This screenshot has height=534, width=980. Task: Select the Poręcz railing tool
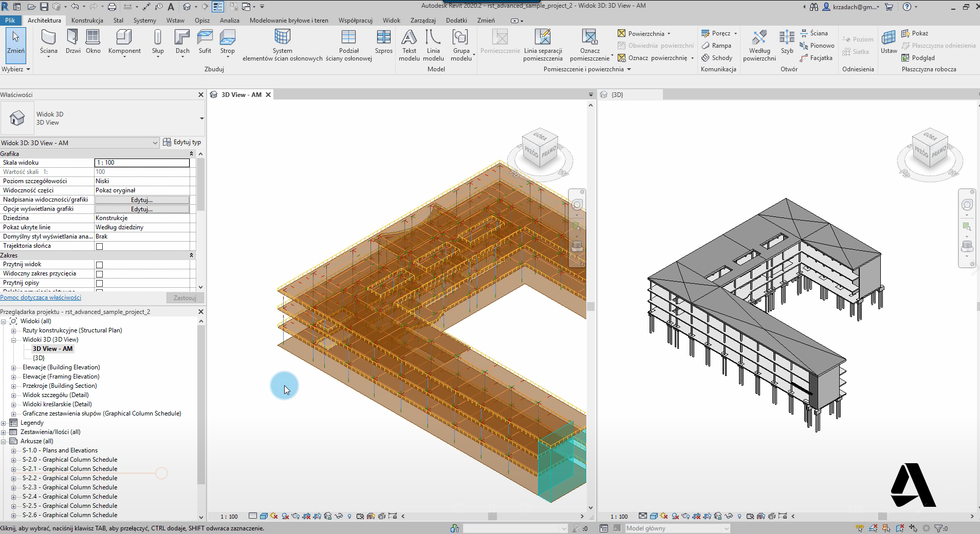(719, 33)
